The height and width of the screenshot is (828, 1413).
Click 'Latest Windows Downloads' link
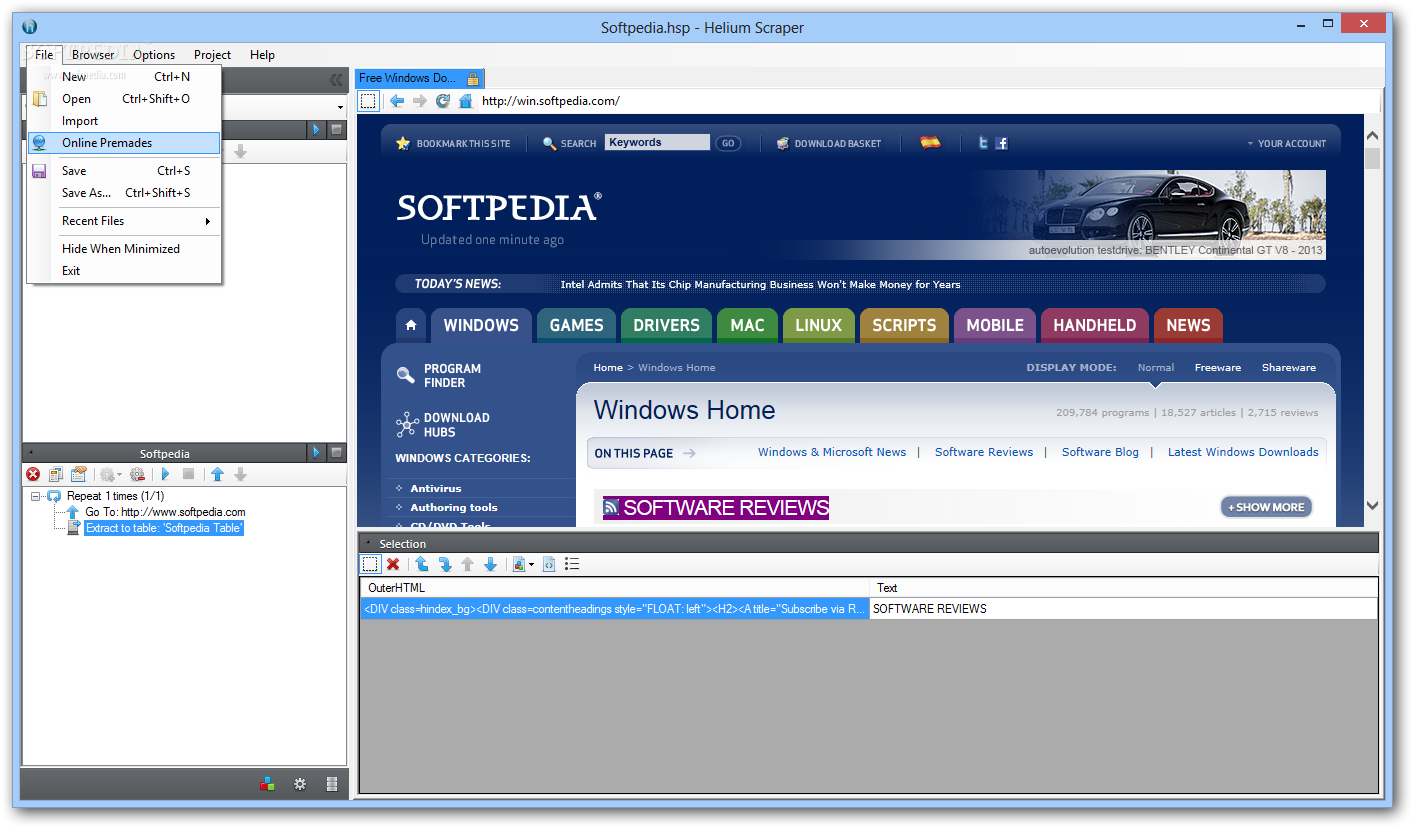tap(1243, 452)
